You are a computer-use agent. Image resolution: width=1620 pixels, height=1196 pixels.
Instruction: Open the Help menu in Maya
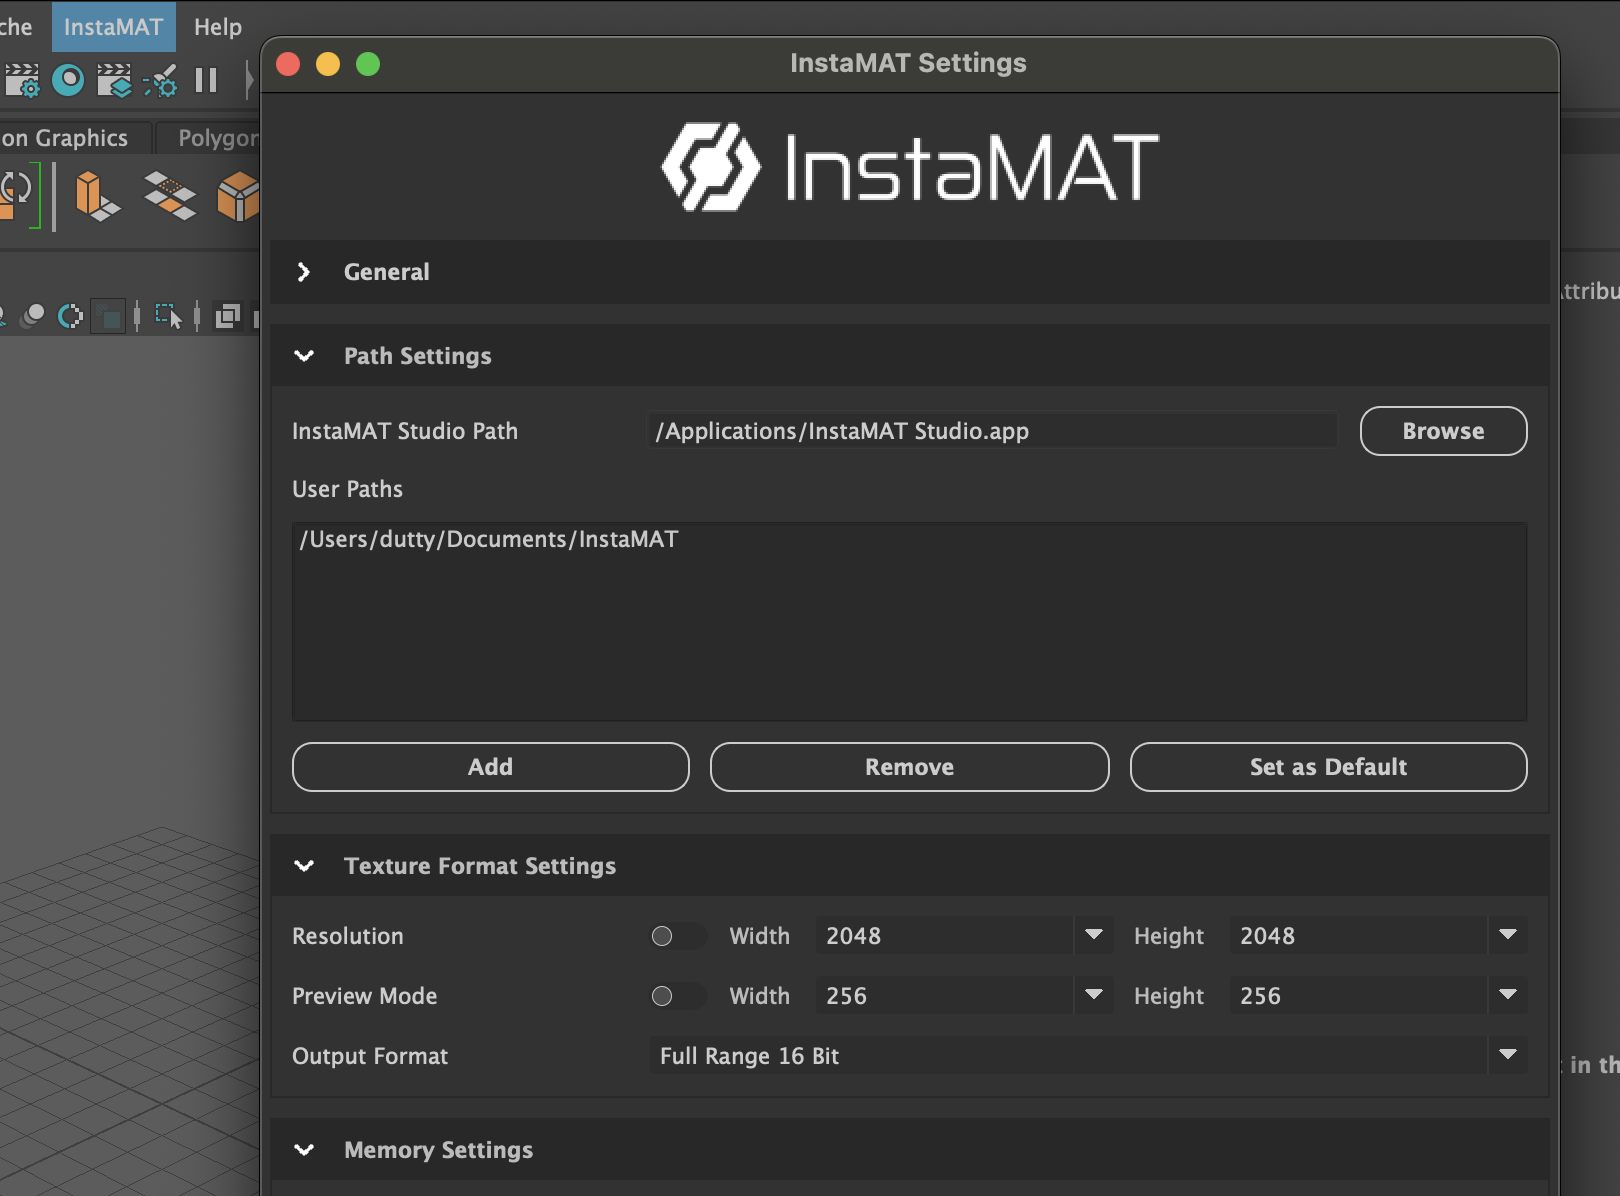click(x=218, y=26)
